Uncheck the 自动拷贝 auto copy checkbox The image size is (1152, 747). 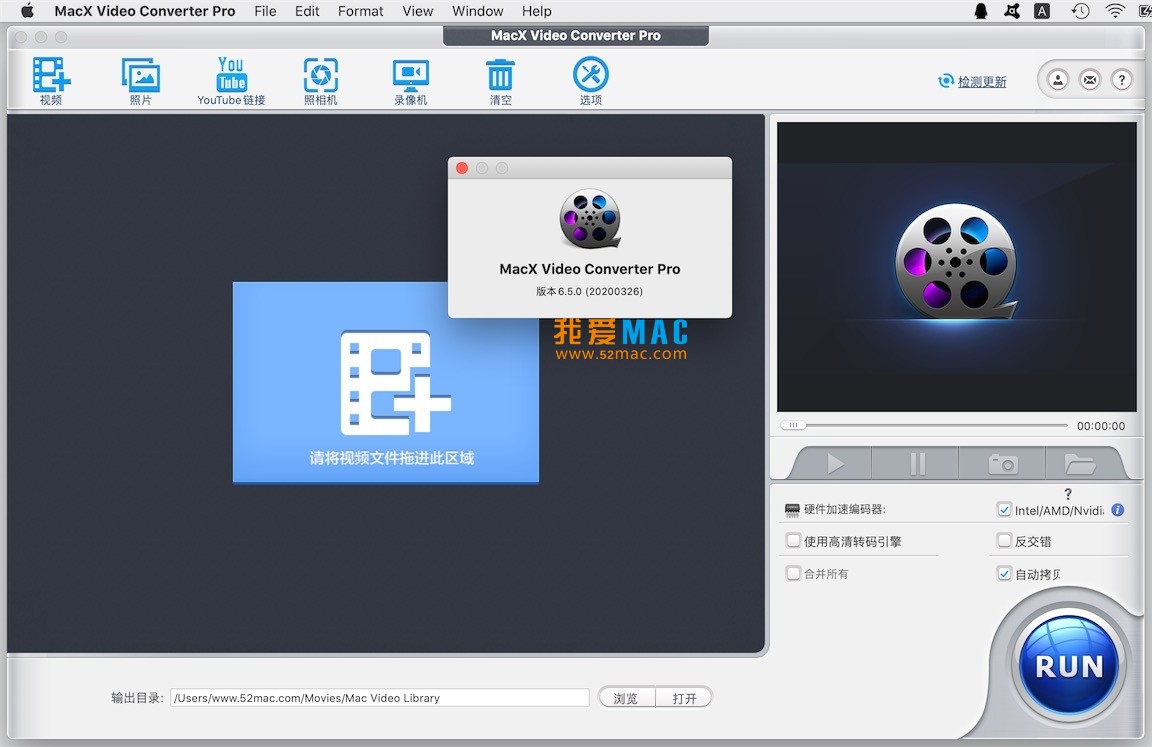coord(1004,573)
